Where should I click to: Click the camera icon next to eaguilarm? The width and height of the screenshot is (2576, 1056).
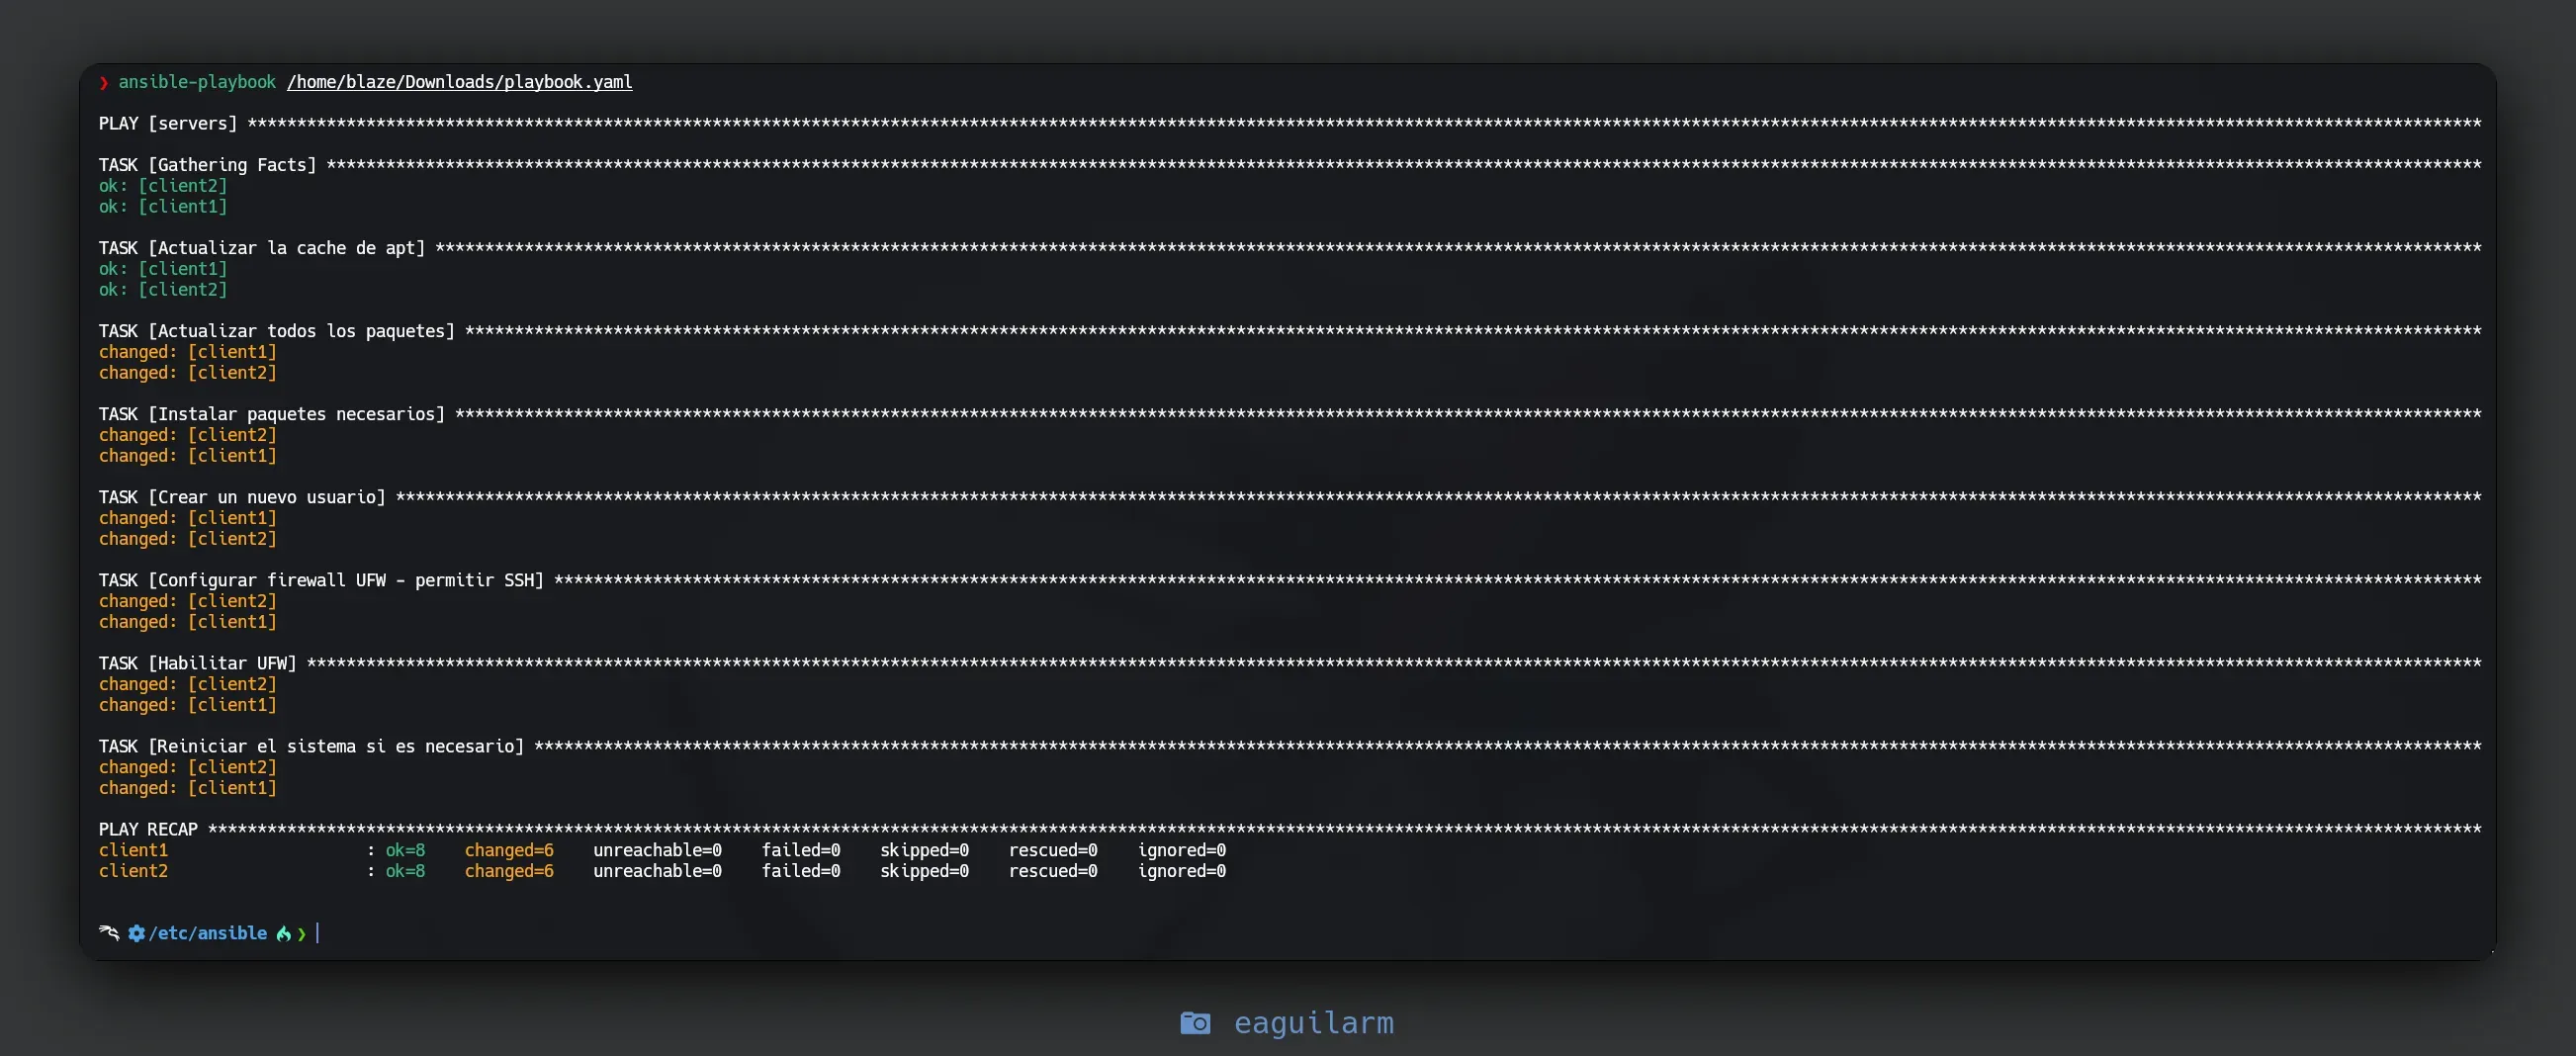[1196, 1023]
